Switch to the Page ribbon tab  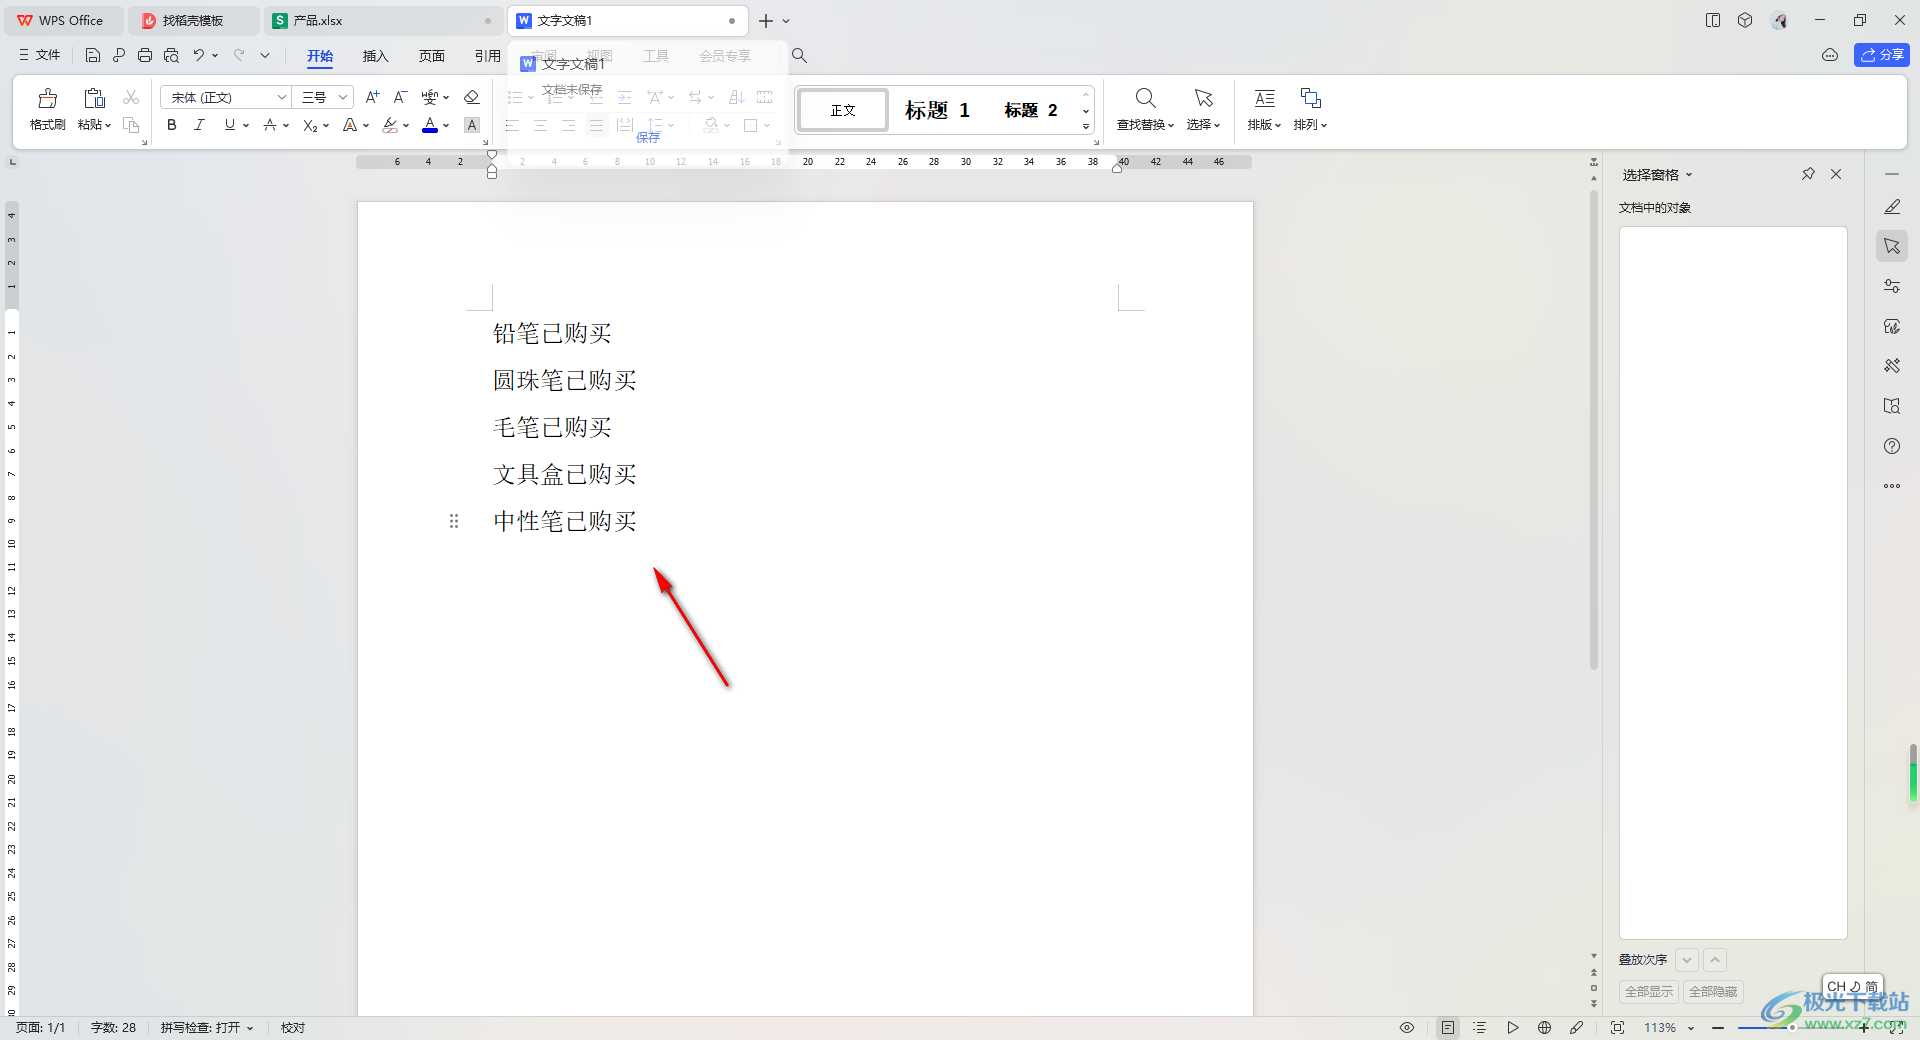(x=431, y=56)
